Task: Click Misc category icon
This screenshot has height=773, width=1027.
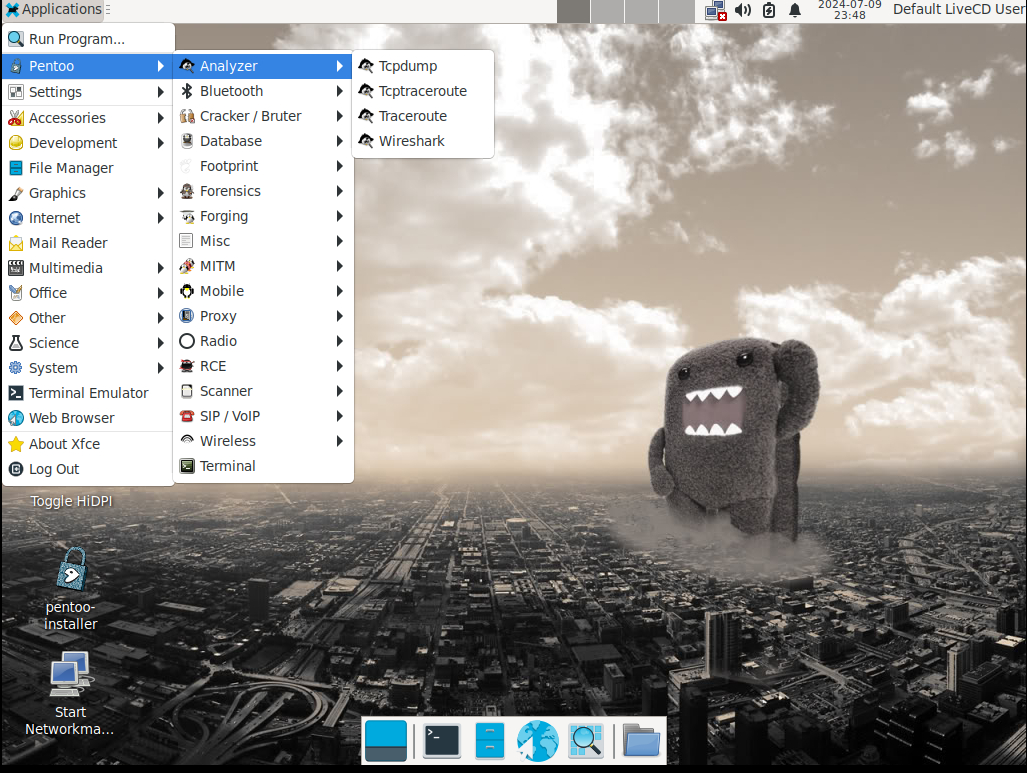Action: pyautogui.click(x=187, y=241)
